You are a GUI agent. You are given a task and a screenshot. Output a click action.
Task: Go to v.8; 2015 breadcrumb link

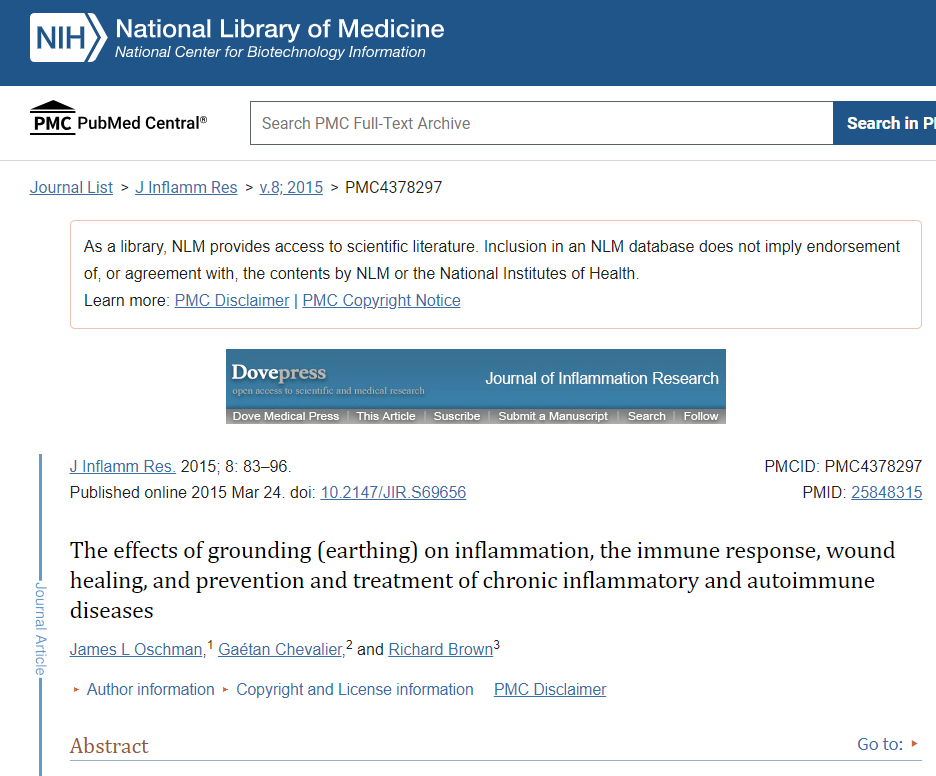pos(291,187)
